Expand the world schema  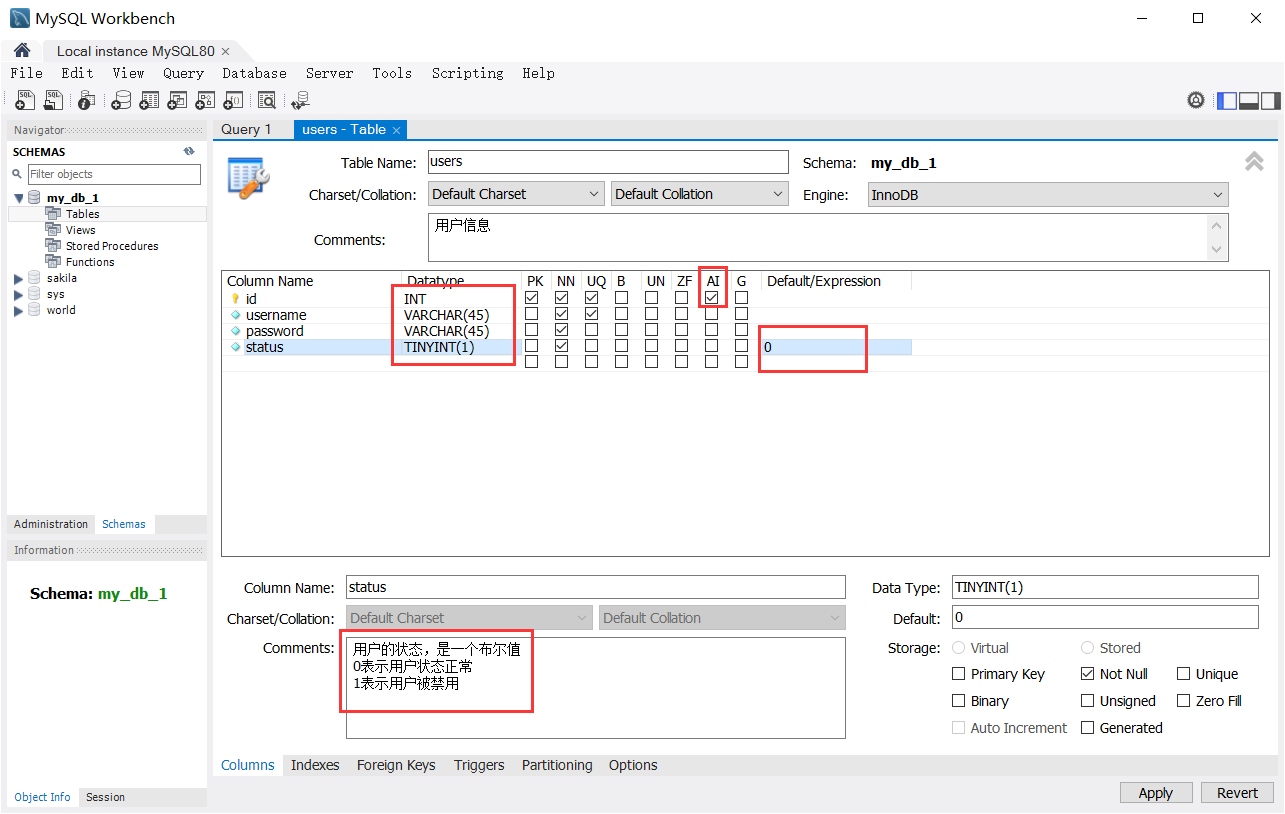tap(18, 310)
